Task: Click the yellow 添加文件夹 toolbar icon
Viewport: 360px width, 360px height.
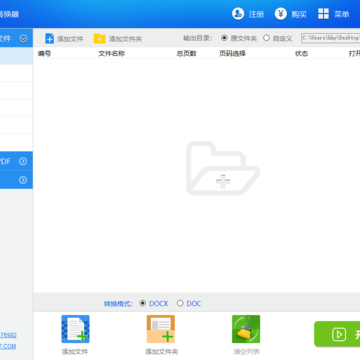Action: click(x=99, y=39)
